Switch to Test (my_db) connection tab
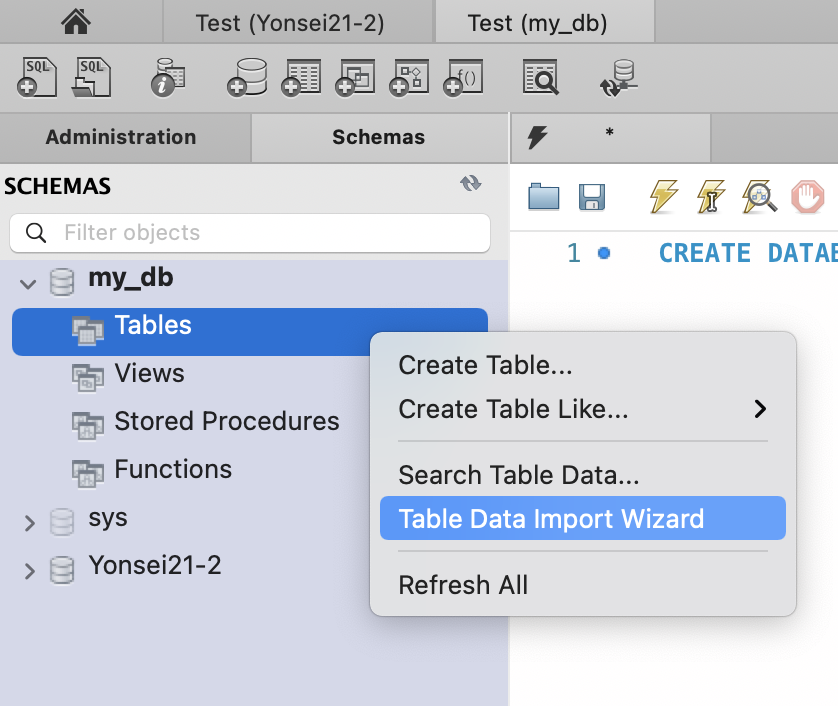Screen dimensions: 838x706 (545, 22)
